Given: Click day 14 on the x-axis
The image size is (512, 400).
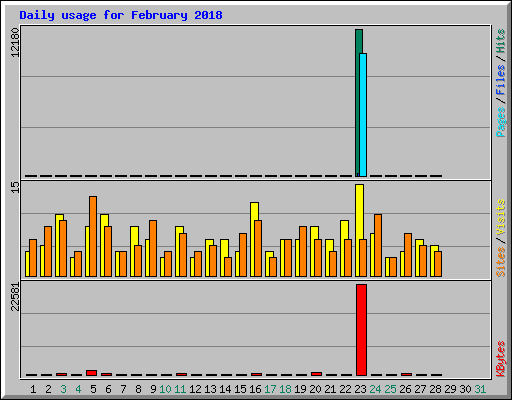Looking at the screenshot, I should pyautogui.click(x=225, y=389).
